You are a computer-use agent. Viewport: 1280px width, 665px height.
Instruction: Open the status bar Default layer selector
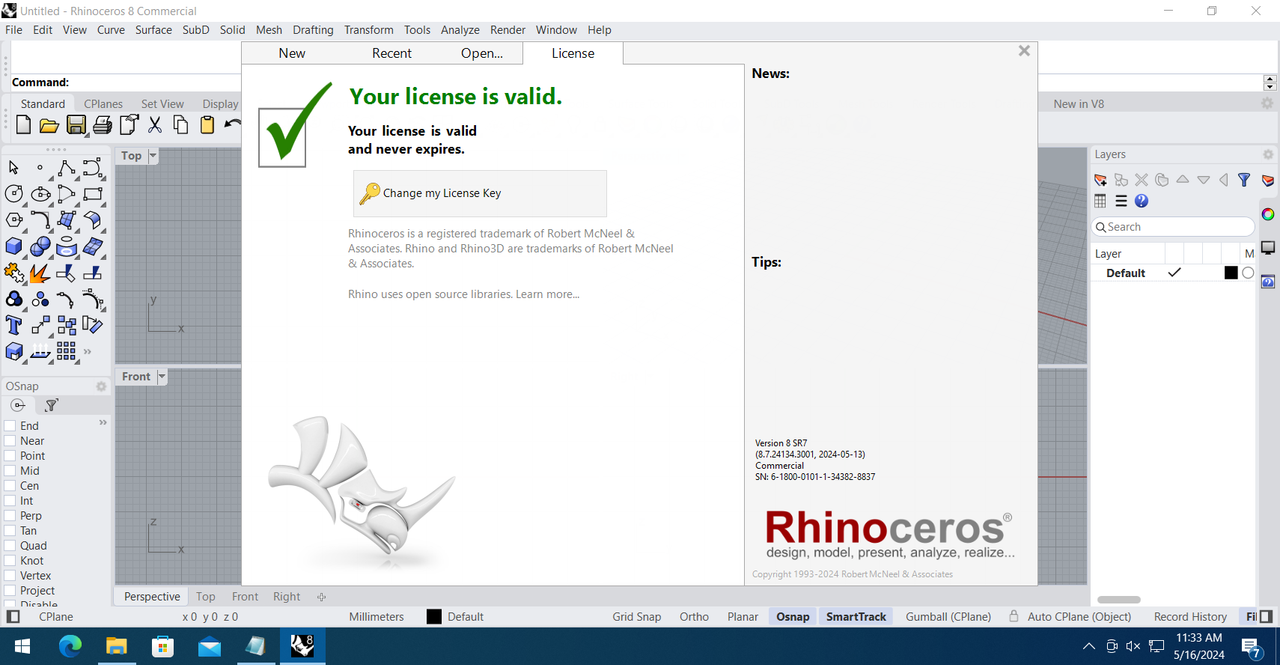click(x=455, y=617)
